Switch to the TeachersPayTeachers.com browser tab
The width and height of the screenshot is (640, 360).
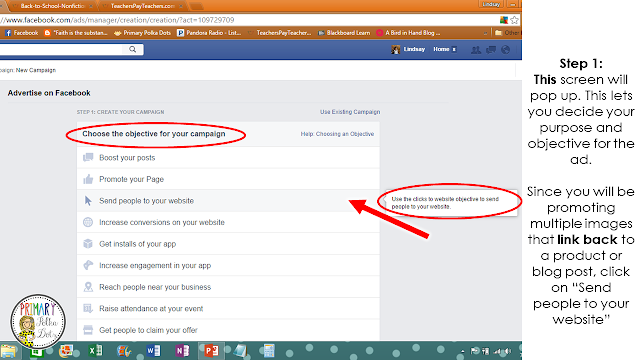click(142, 6)
